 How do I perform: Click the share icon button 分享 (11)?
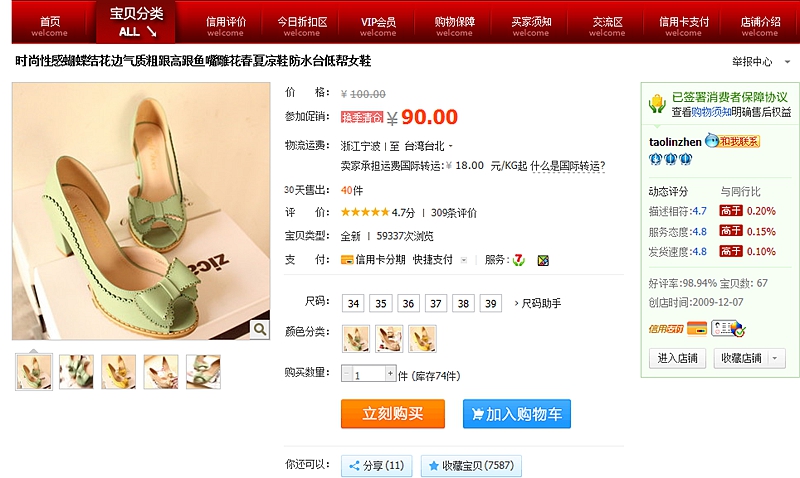(377, 465)
